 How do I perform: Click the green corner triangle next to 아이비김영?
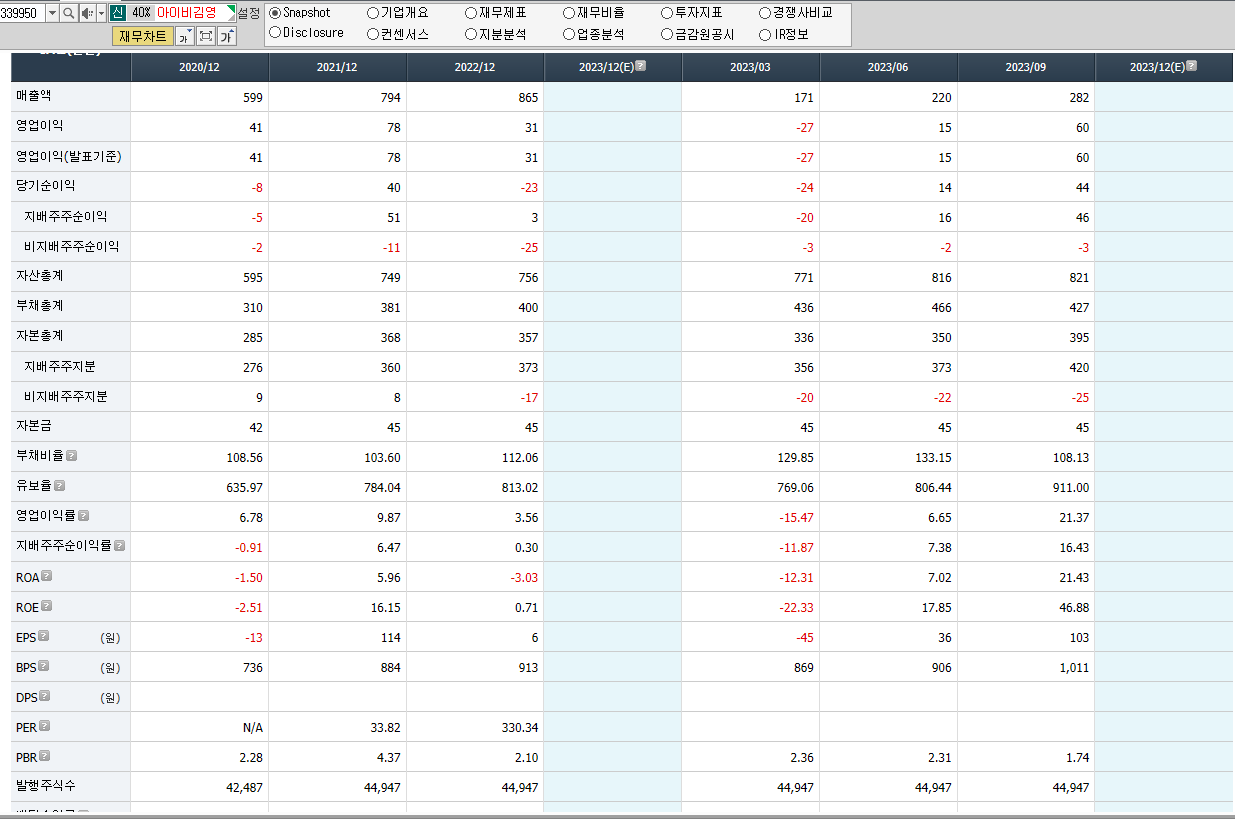[x=231, y=10]
